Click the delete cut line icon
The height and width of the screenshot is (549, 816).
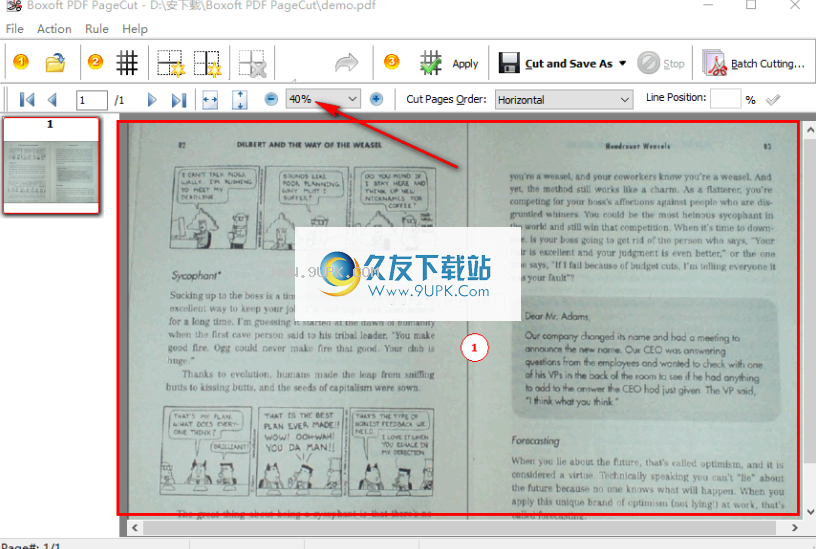point(252,63)
